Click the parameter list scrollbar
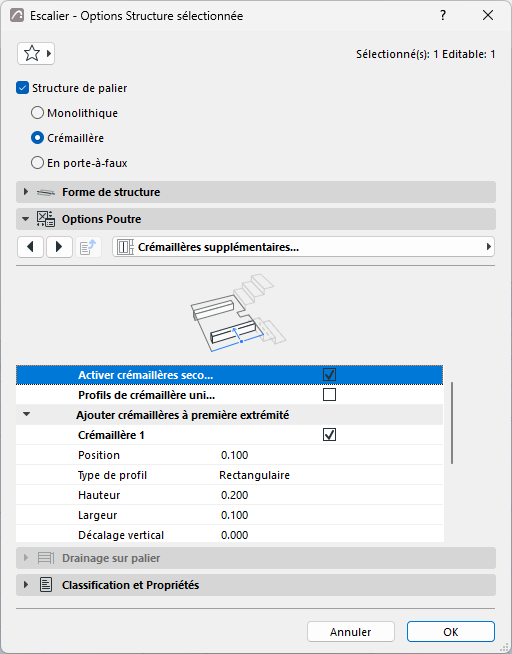This screenshot has width=512, height=654. point(452,422)
